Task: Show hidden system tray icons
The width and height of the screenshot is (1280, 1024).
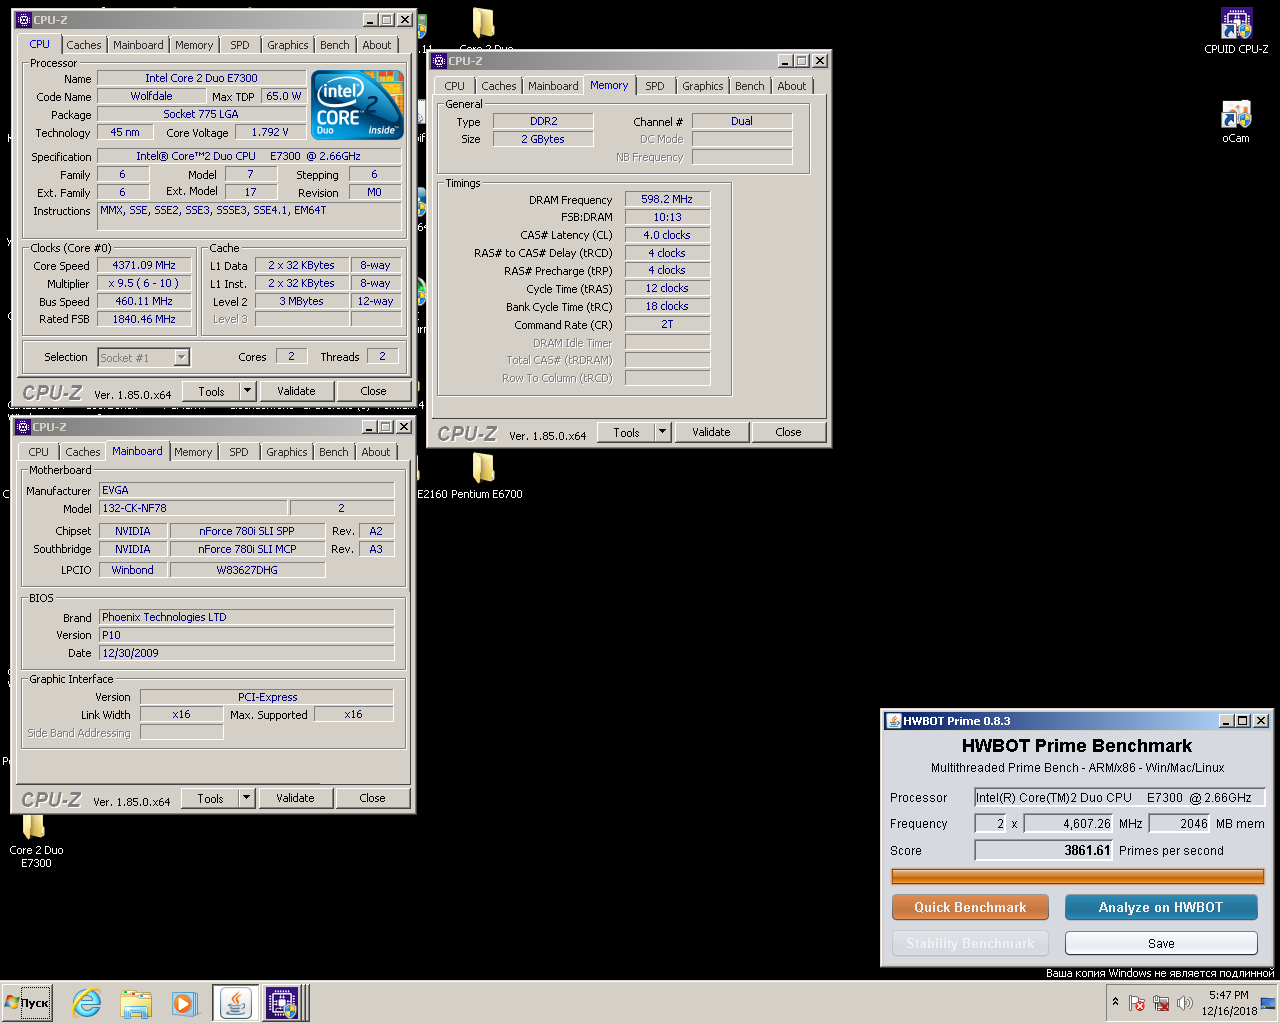Action: (x=1115, y=1002)
